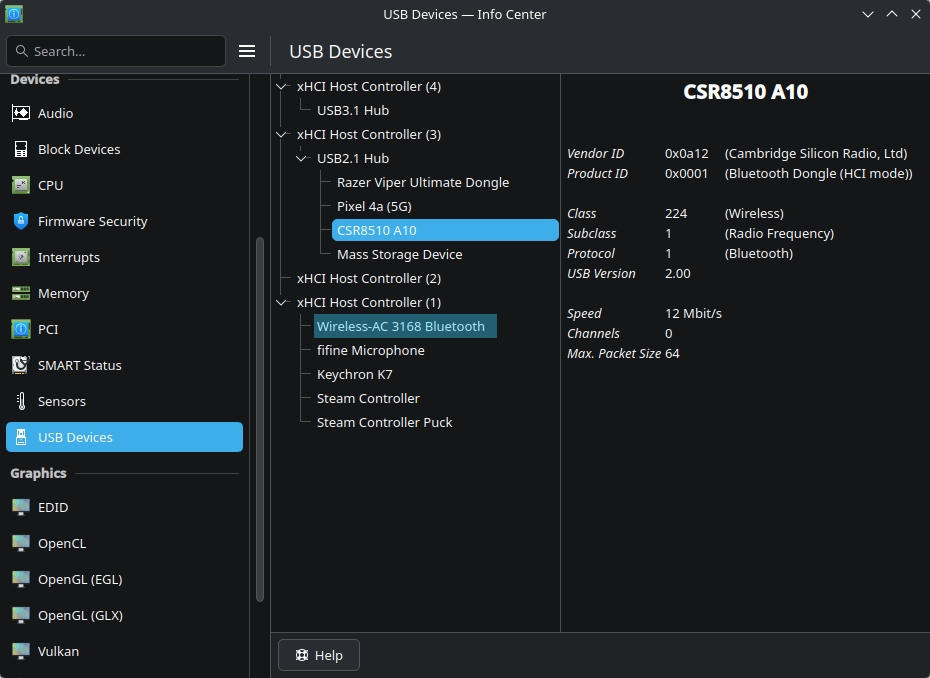930x678 pixels.
Task: Minimize the Info Center window
Action: [x=868, y=14]
